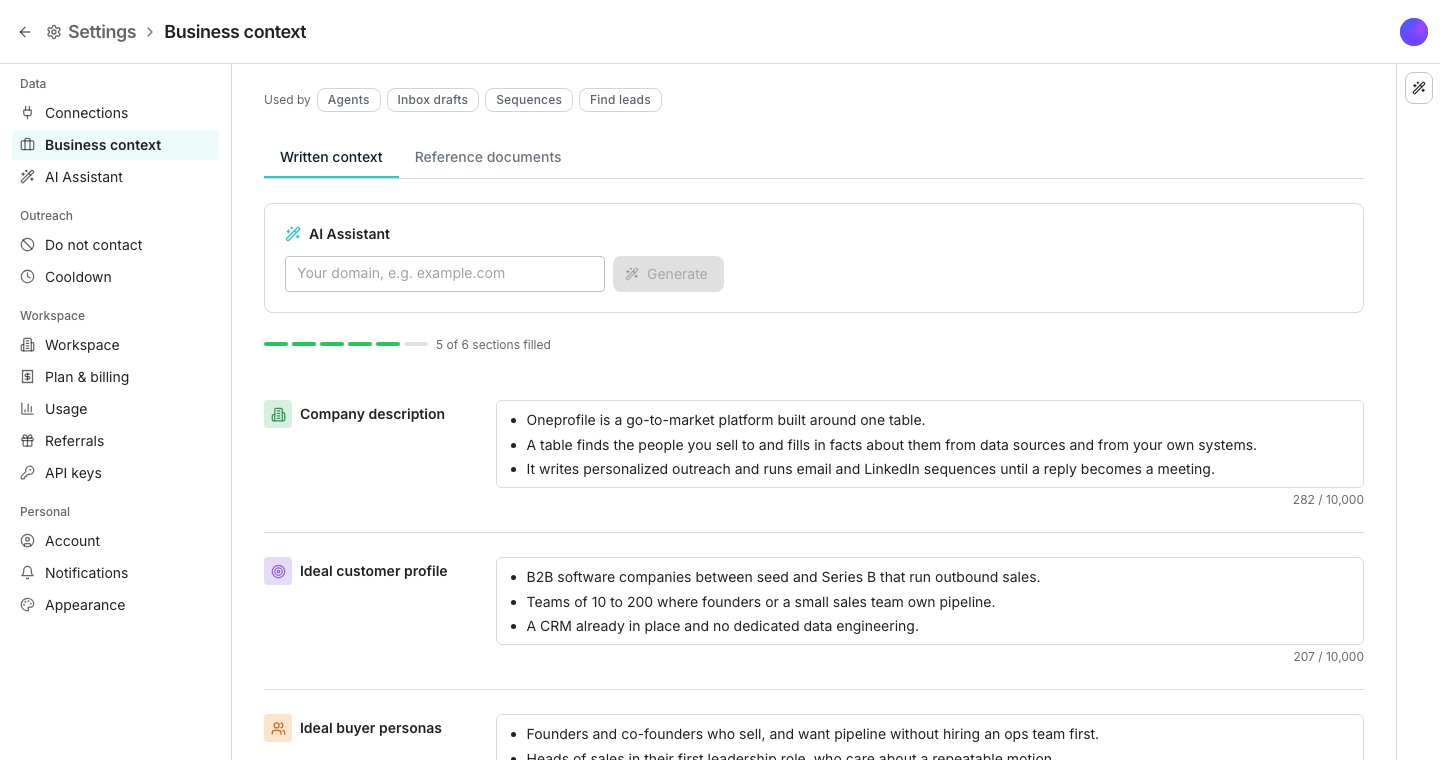This screenshot has height=760, width=1440.
Task: Click the Plan & billing receipt icon
Action: click(x=27, y=377)
